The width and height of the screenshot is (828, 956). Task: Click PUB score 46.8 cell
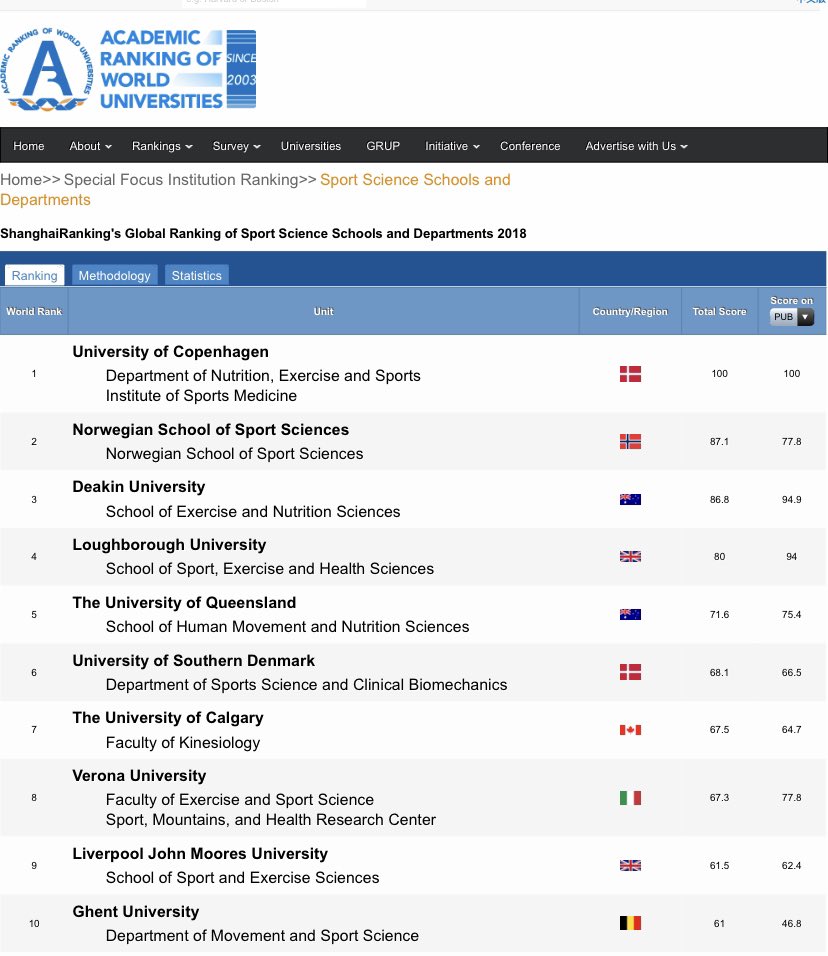(x=791, y=923)
